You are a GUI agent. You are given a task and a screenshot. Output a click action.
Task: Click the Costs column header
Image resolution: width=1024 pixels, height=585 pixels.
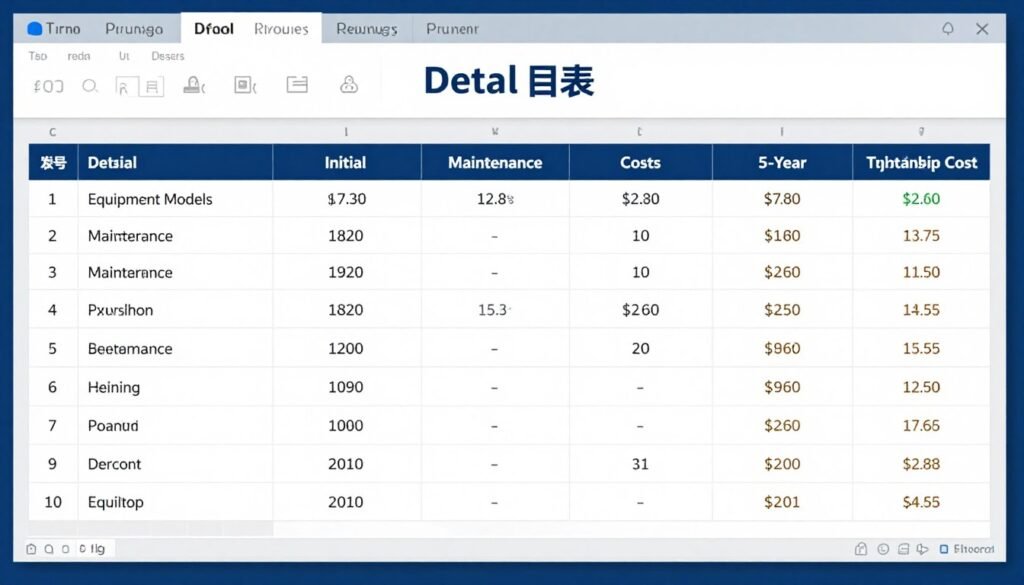pyautogui.click(x=641, y=163)
